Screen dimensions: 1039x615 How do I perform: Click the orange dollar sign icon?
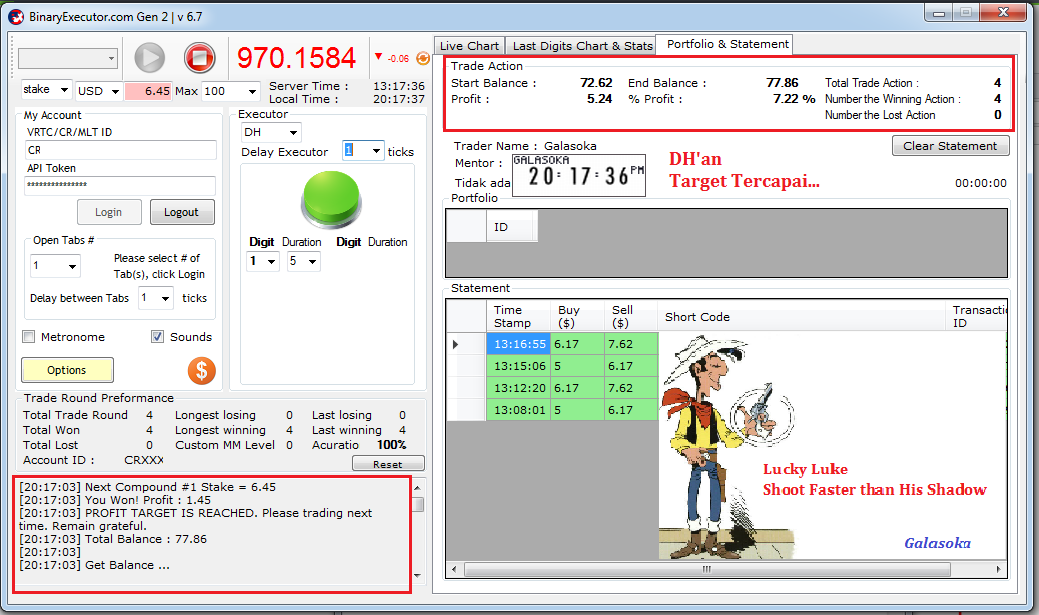(201, 370)
